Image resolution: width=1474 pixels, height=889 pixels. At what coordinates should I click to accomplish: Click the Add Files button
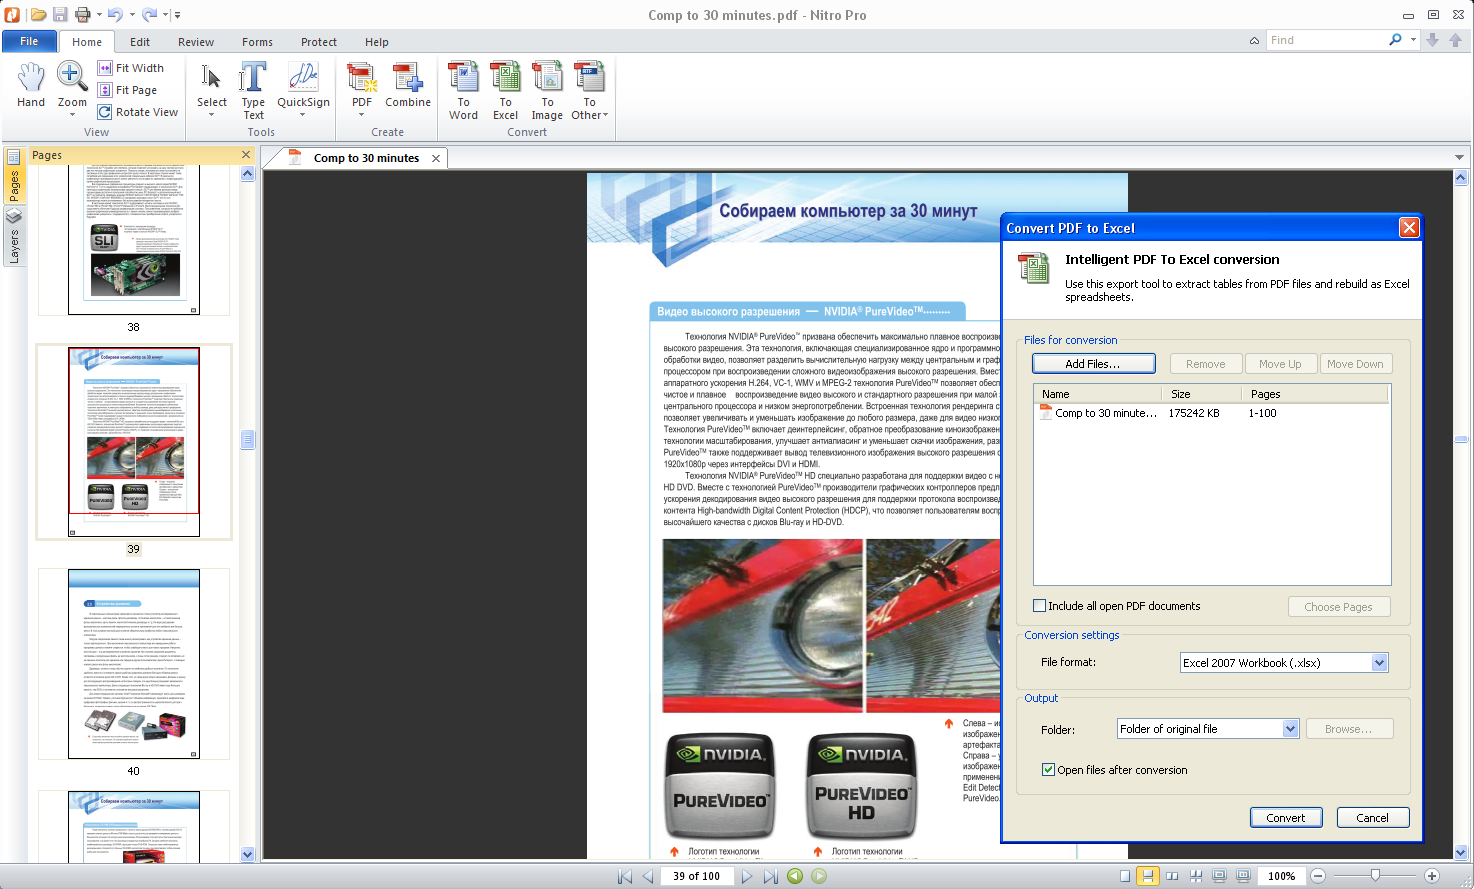pyautogui.click(x=1093, y=364)
